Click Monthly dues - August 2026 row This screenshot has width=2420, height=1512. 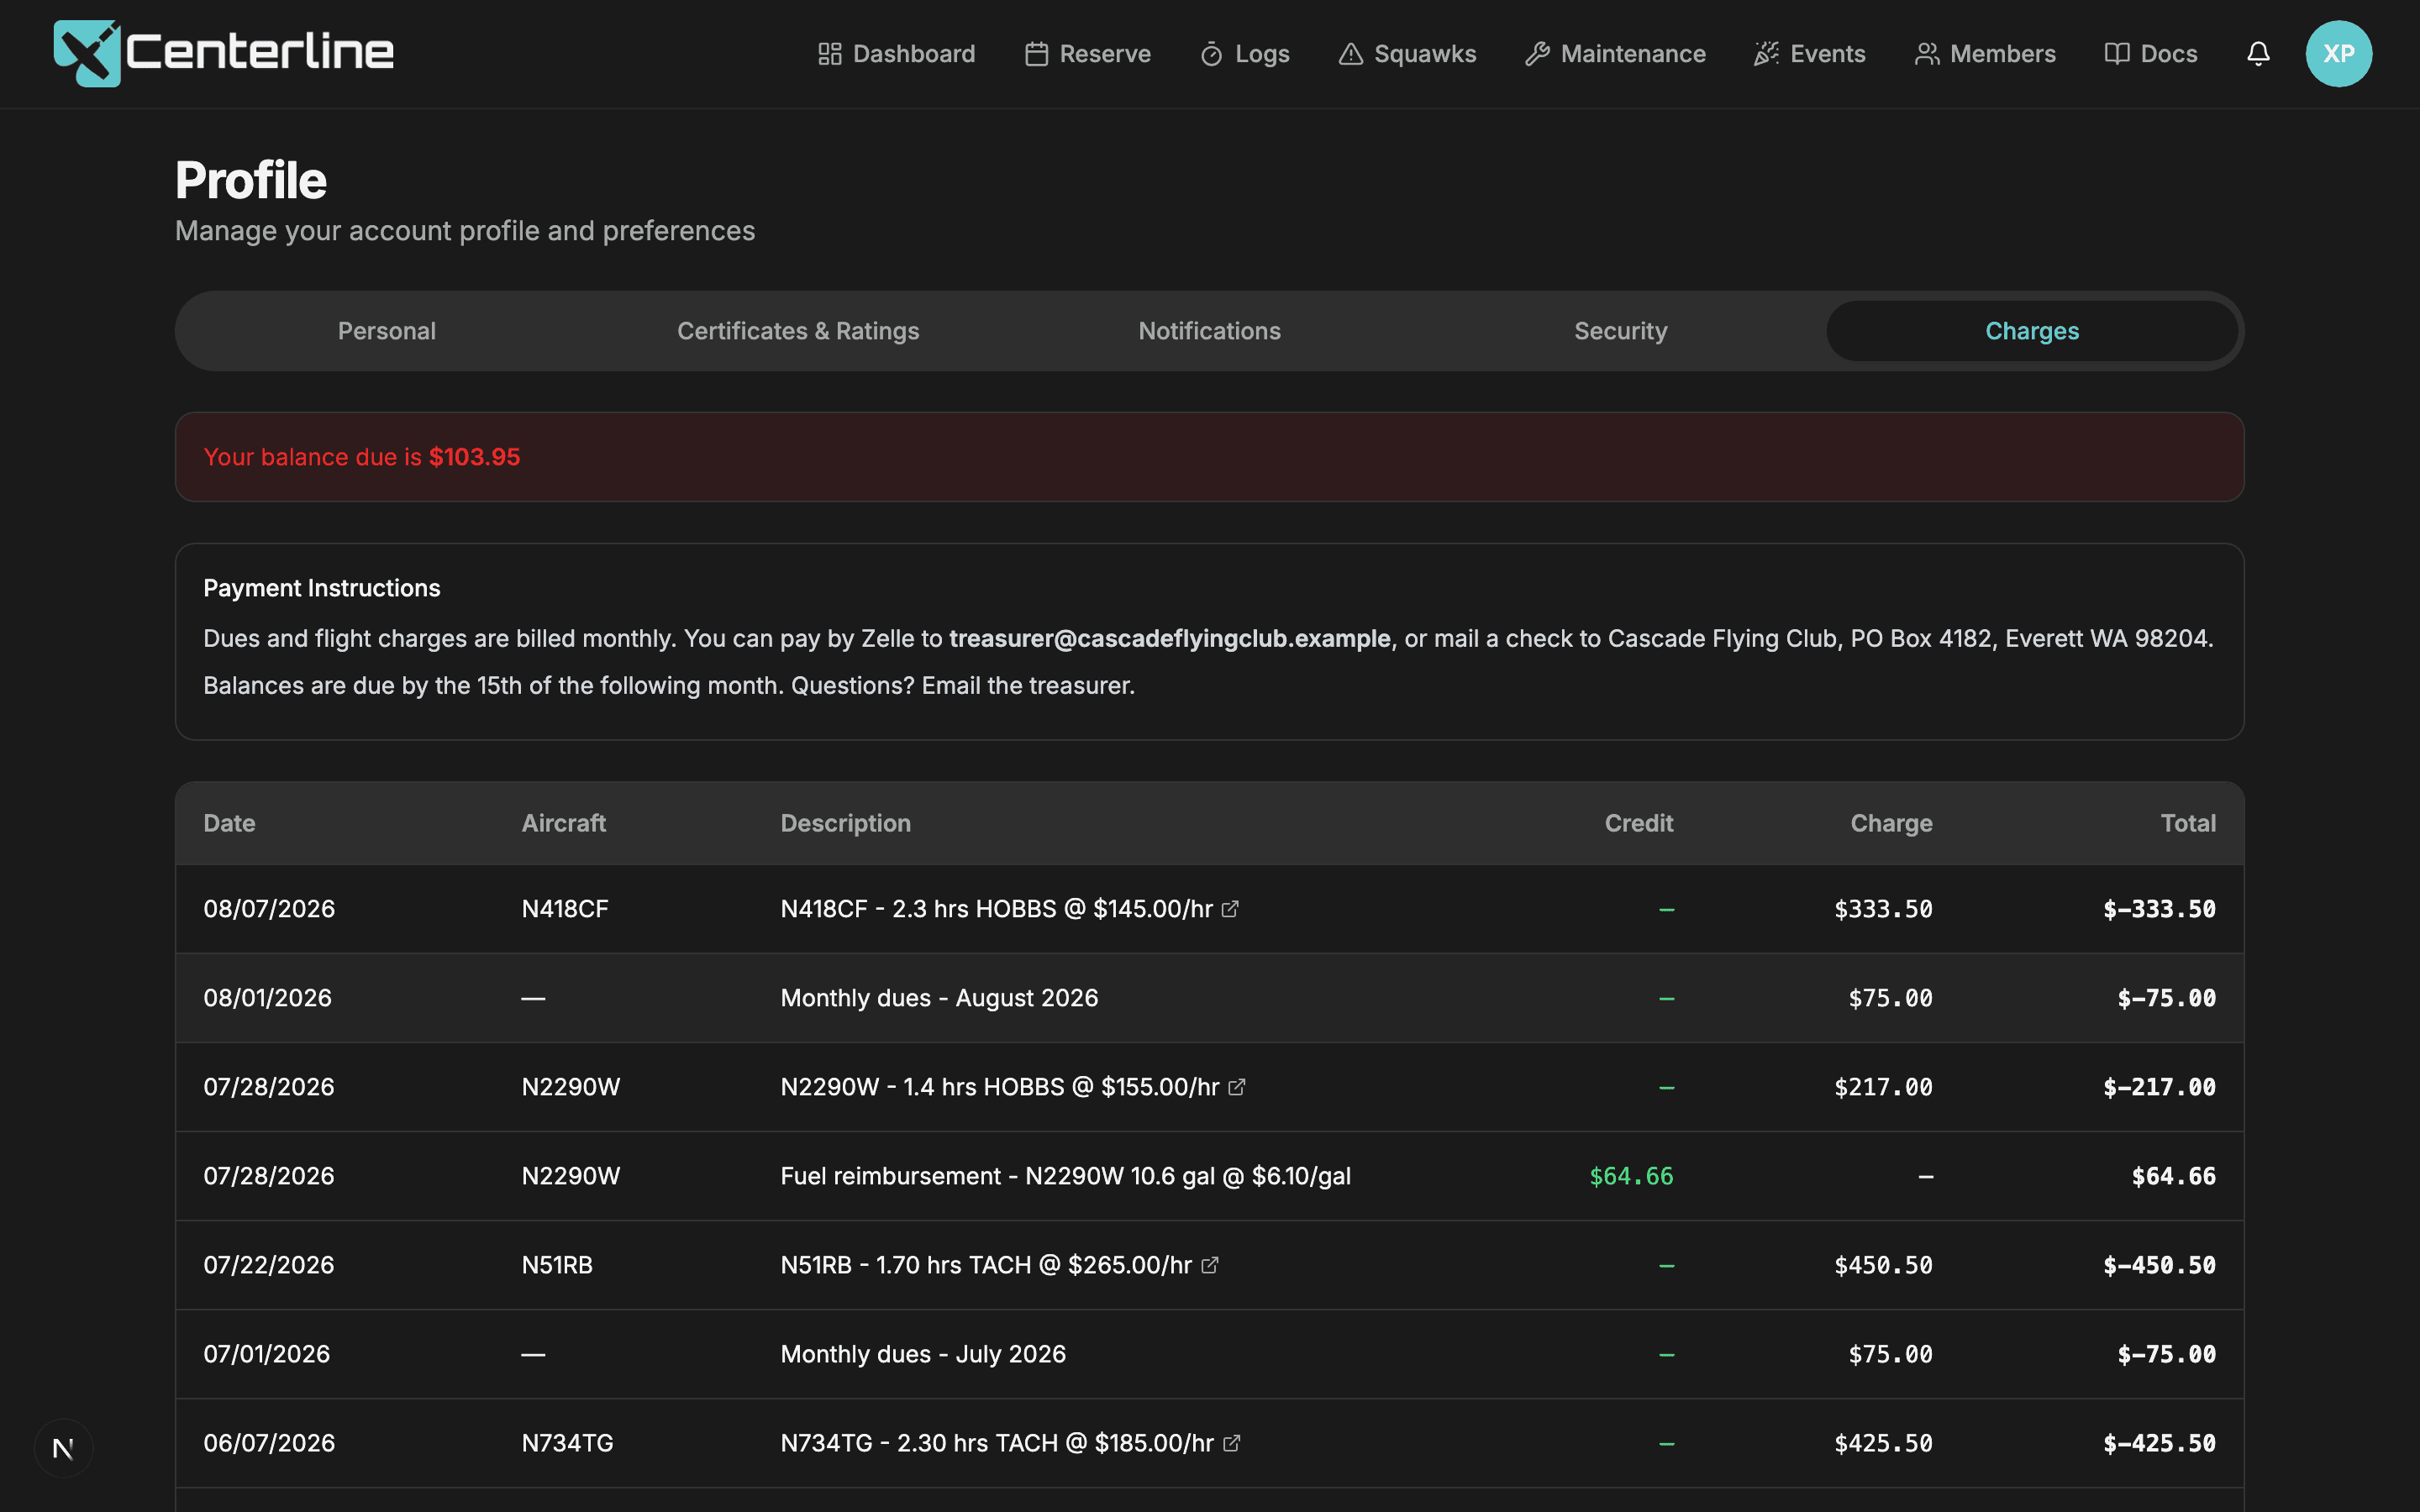(x=1210, y=998)
